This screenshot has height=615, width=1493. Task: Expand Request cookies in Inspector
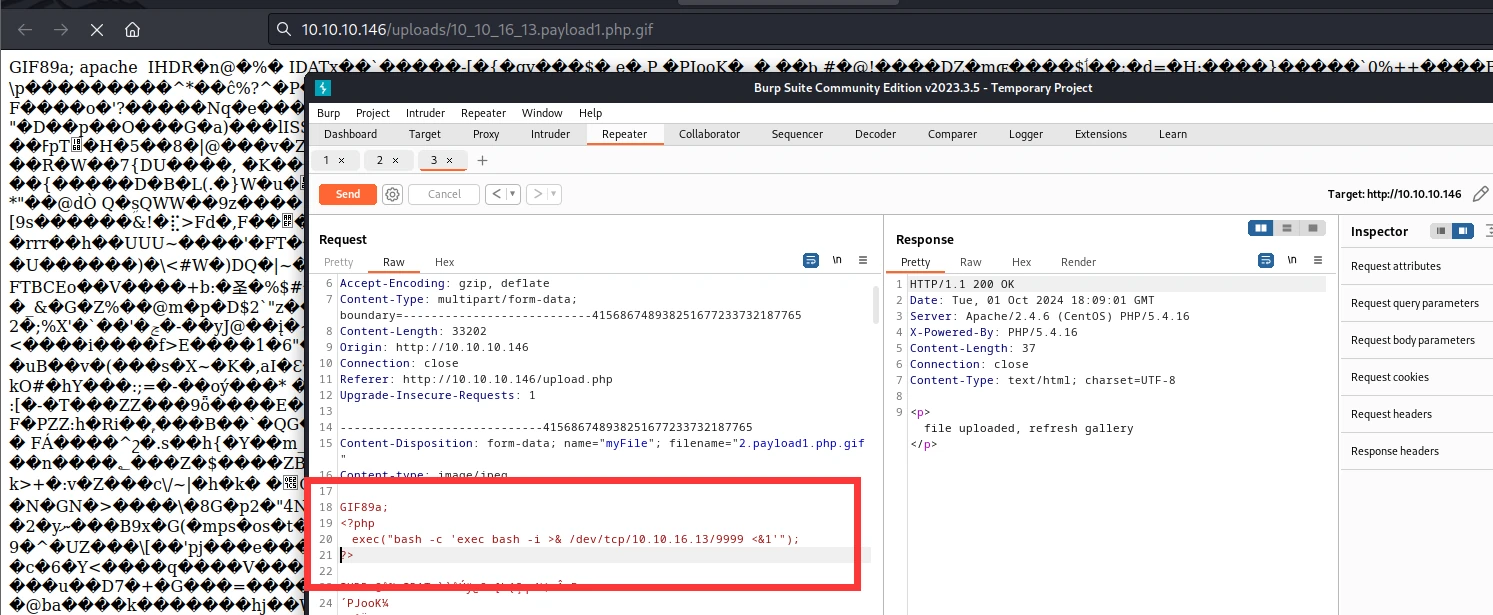pos(1417,377)
